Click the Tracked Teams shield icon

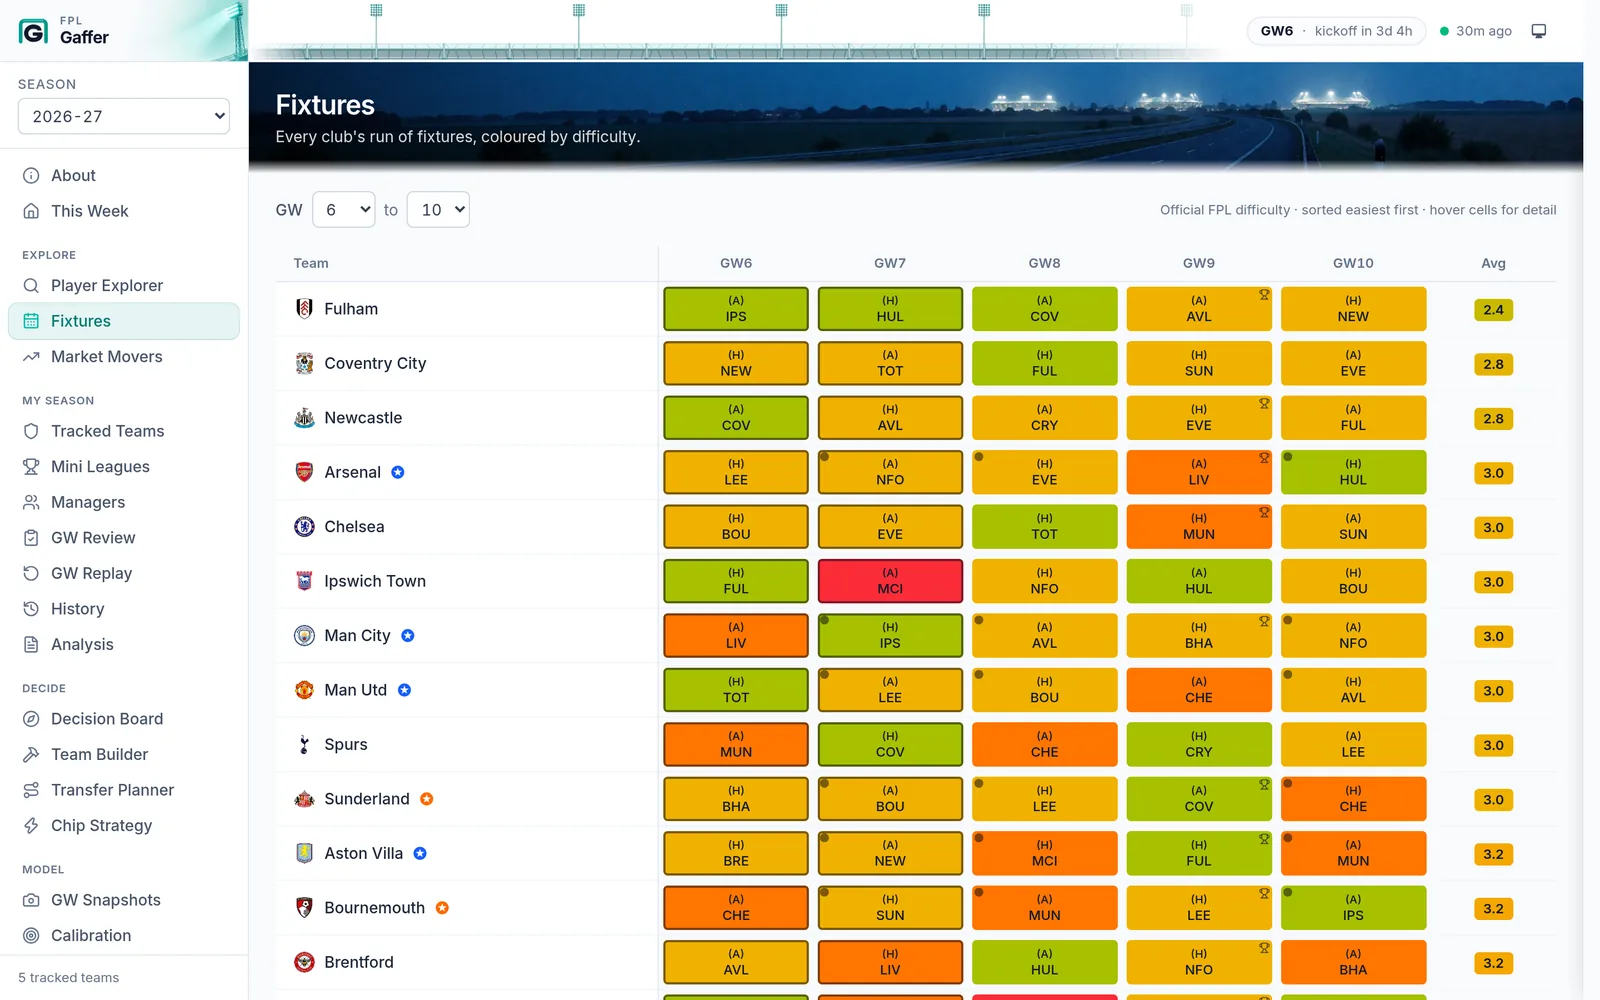31,431
